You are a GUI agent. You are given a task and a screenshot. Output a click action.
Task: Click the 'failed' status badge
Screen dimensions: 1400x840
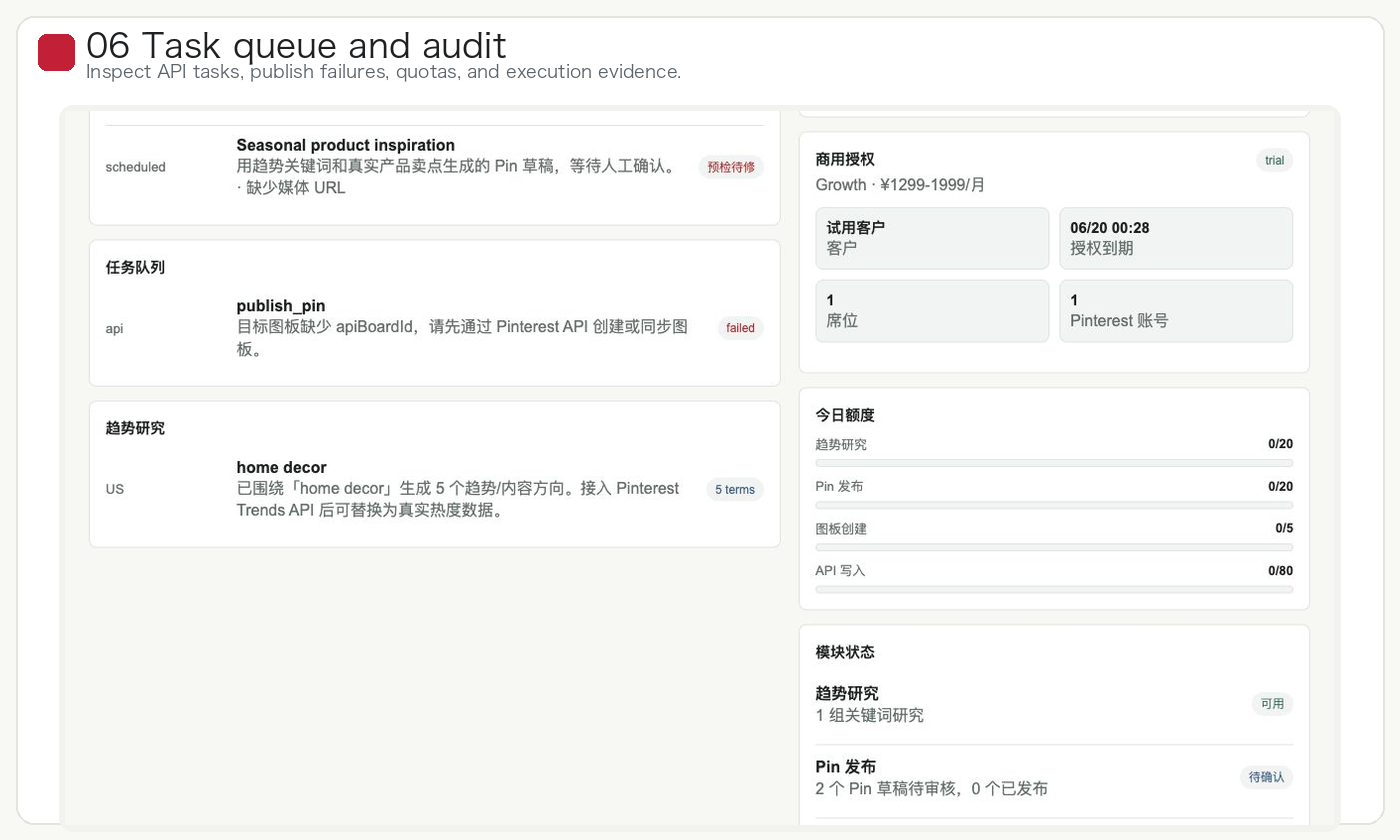(x=740, y=328)
